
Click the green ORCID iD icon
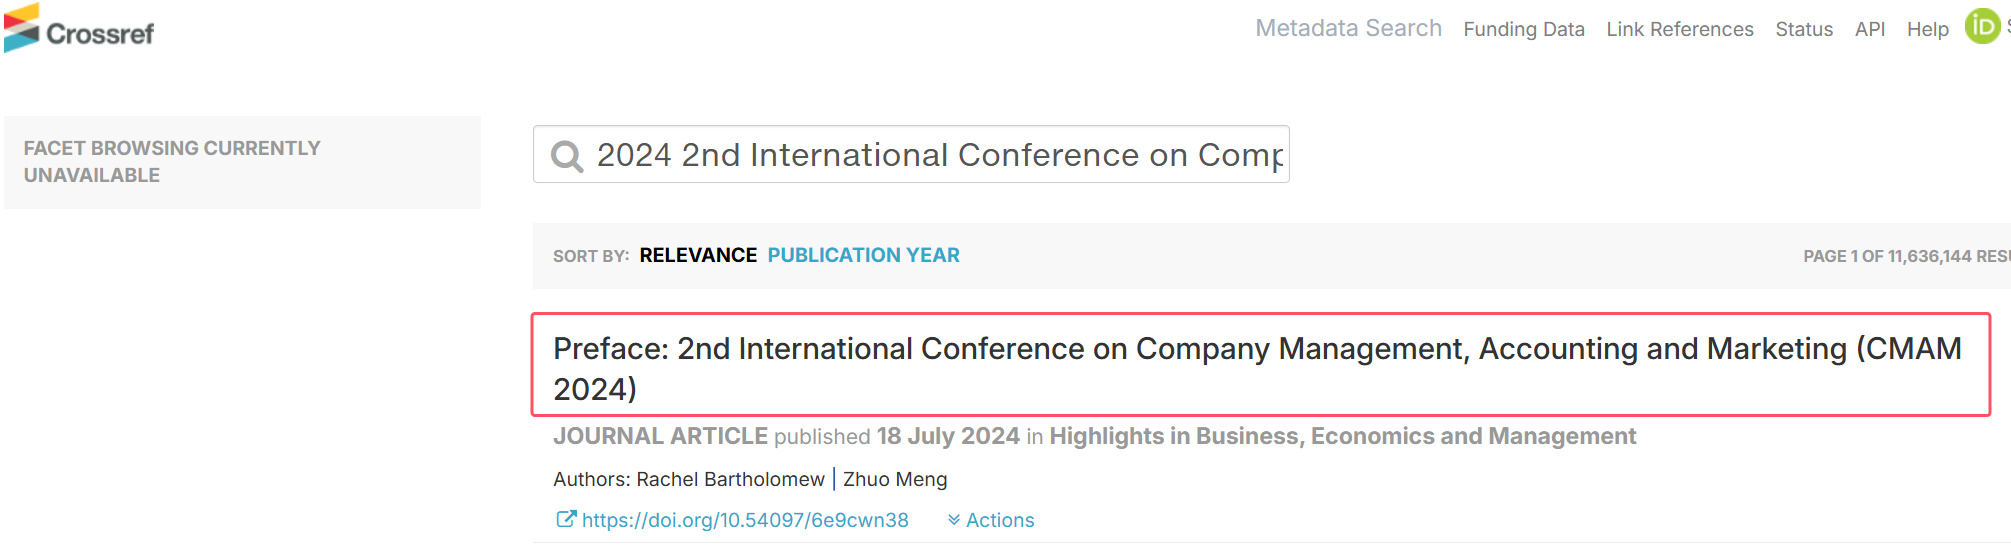[1982, 27]
